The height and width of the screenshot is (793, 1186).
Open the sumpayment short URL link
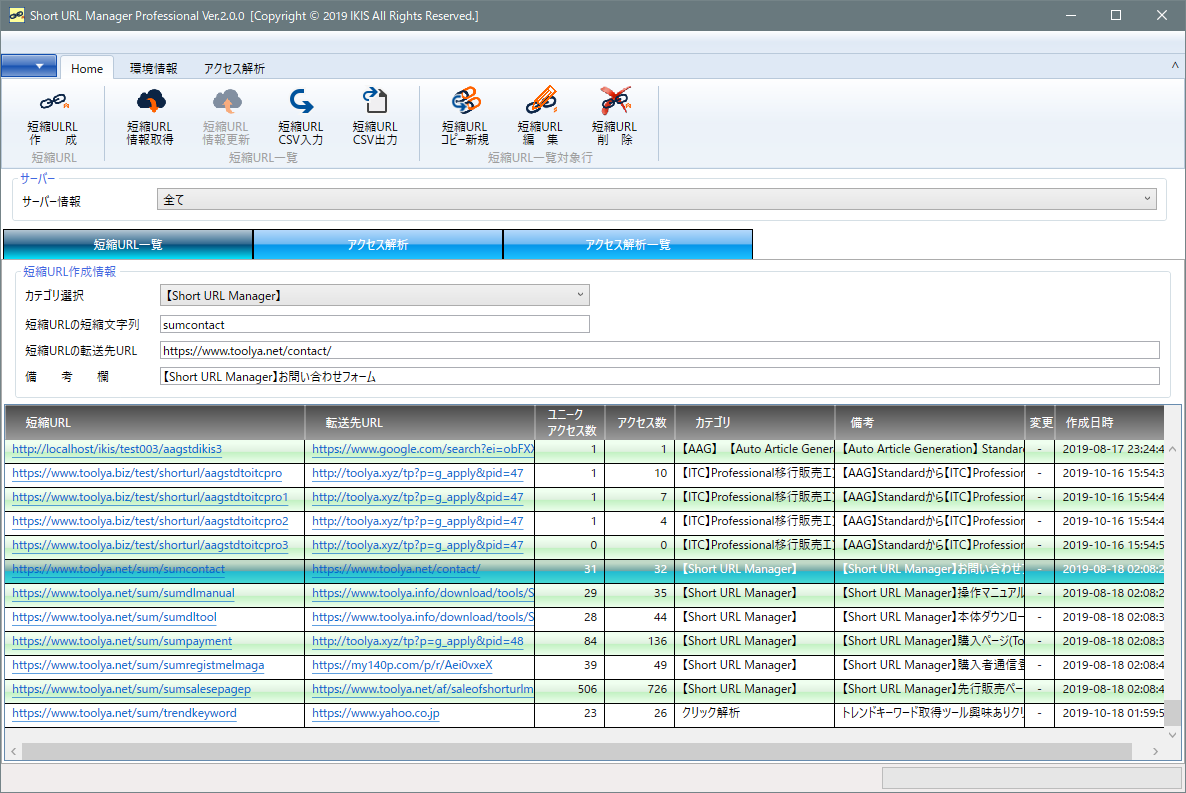click(122, 641)
